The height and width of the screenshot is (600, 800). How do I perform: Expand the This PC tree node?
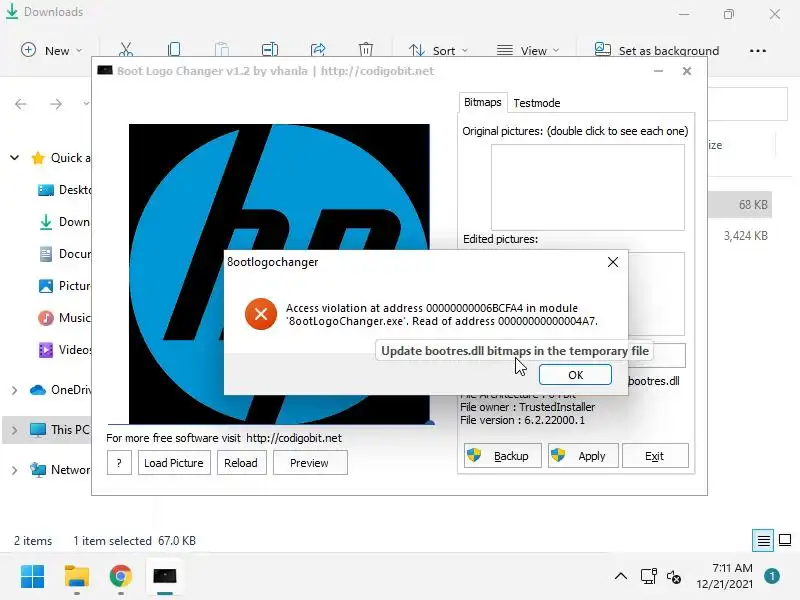coord(15,430)
